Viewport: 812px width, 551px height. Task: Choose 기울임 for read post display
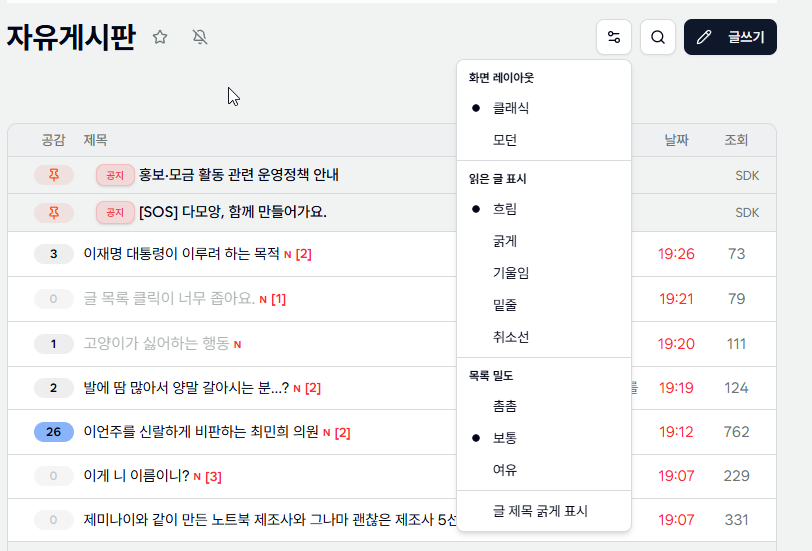click(x=544, y=272)
